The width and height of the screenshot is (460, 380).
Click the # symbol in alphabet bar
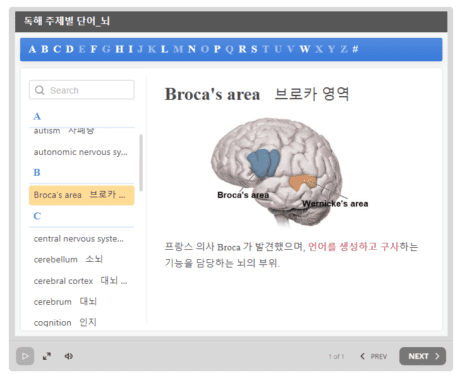(355, 49)
